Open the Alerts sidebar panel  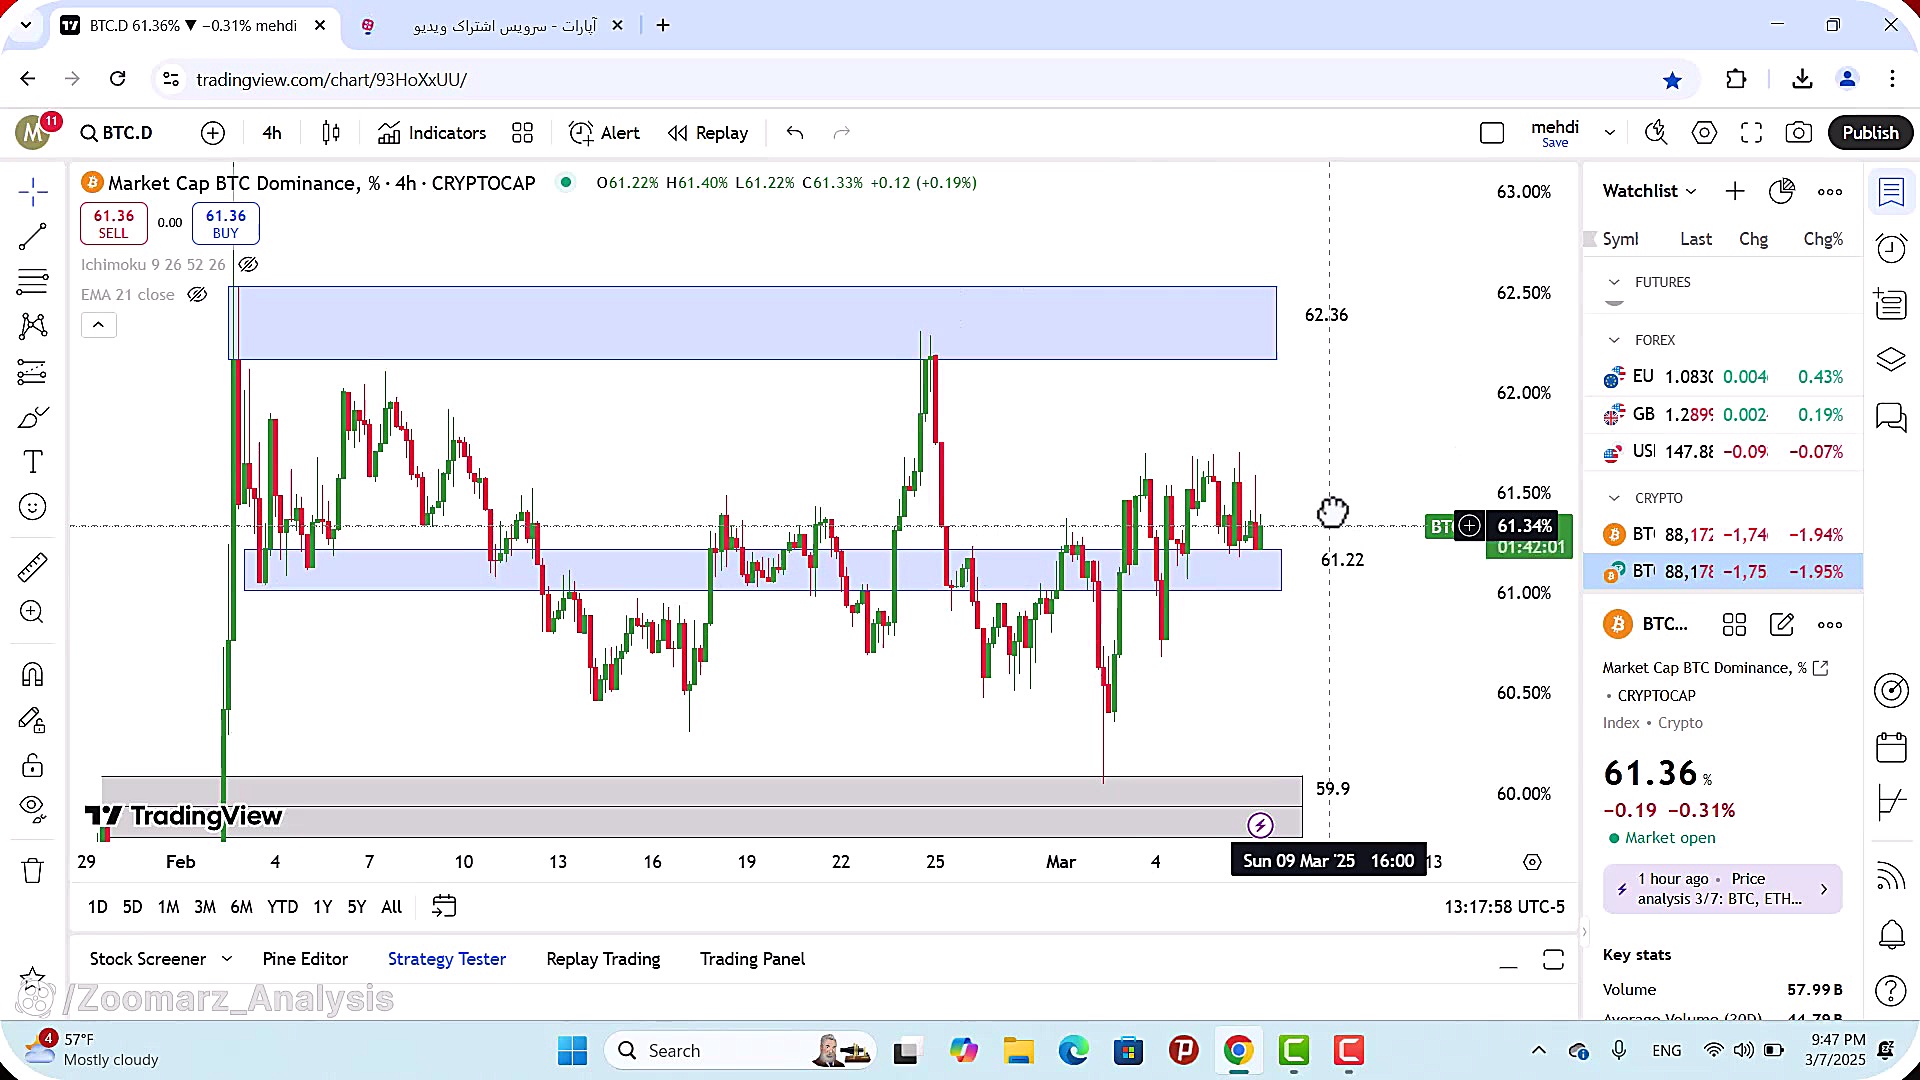pyautogui.click(x=1891, y=247)
